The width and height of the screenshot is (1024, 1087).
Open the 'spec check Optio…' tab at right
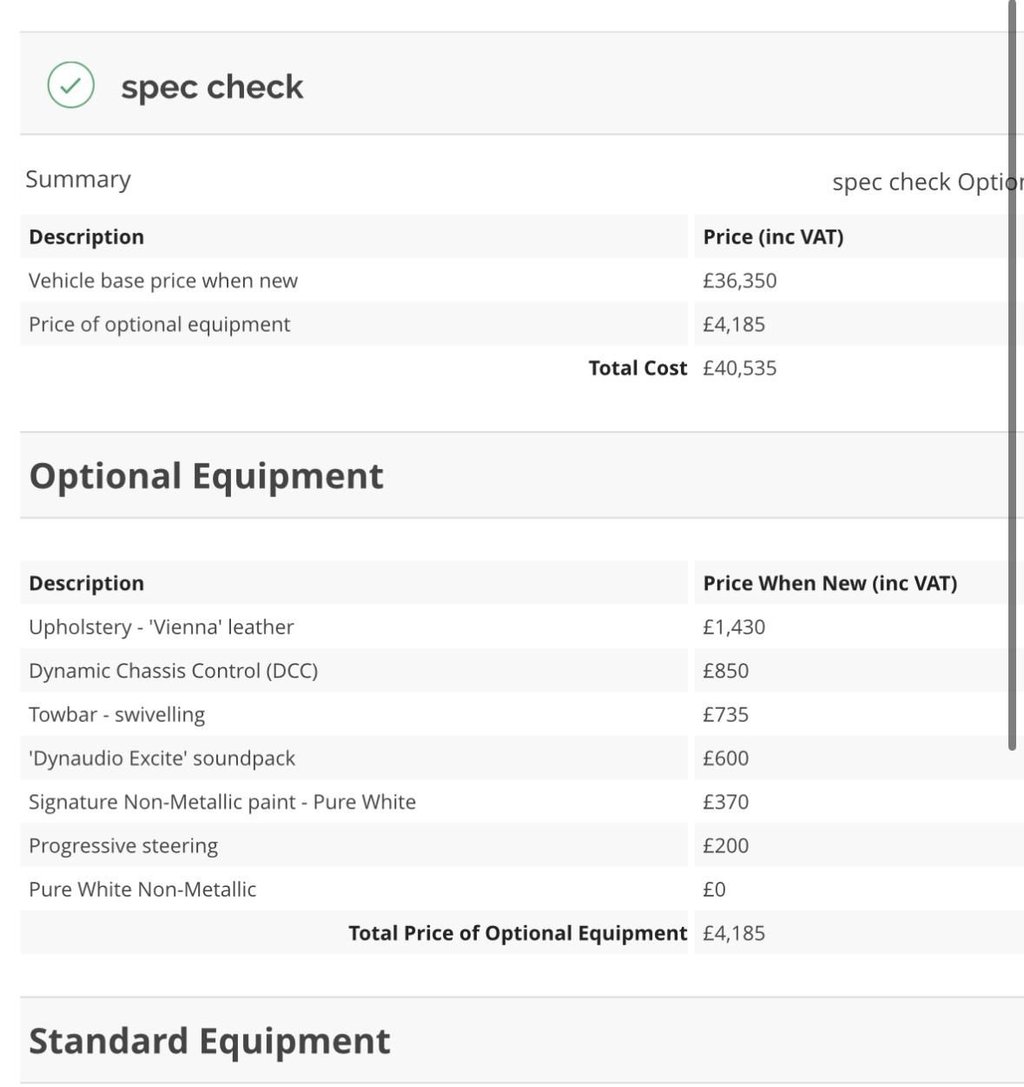[926, 183]
